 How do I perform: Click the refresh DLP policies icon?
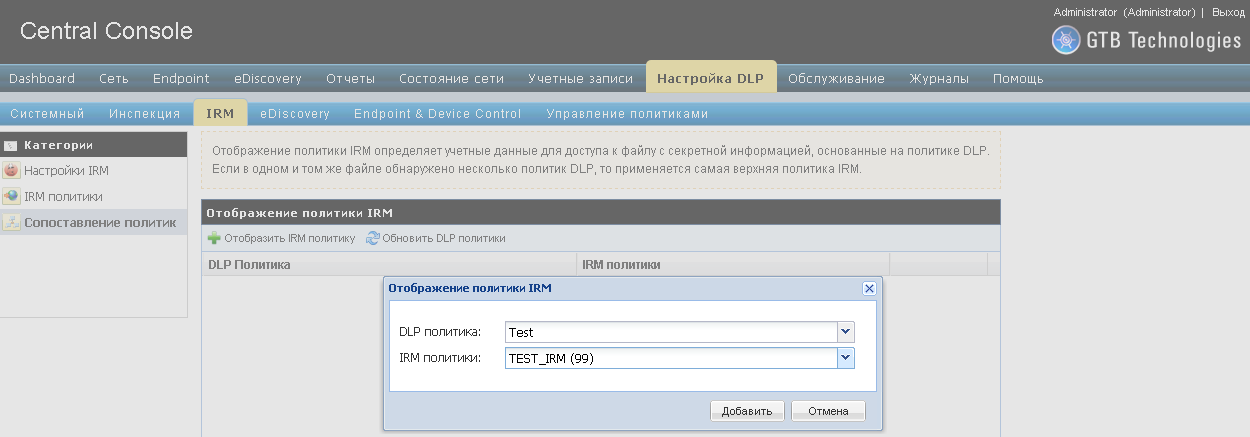click(373, 238)
